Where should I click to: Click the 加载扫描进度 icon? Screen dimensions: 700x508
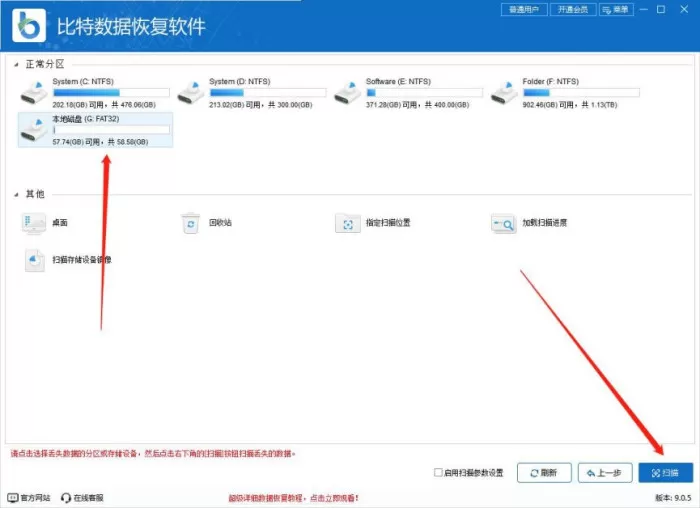504,223
